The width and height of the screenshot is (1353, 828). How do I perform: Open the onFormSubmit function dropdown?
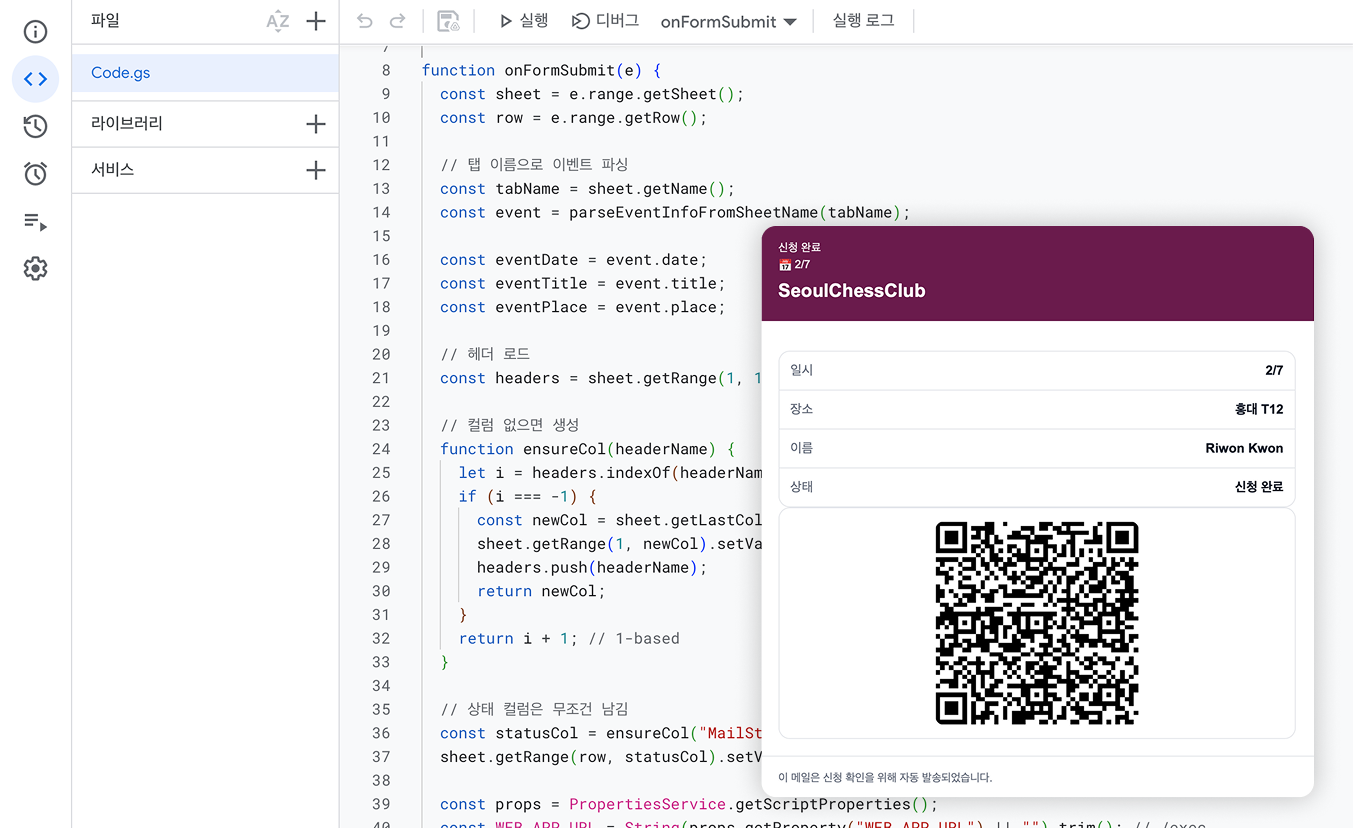click(x=728, y=21)
